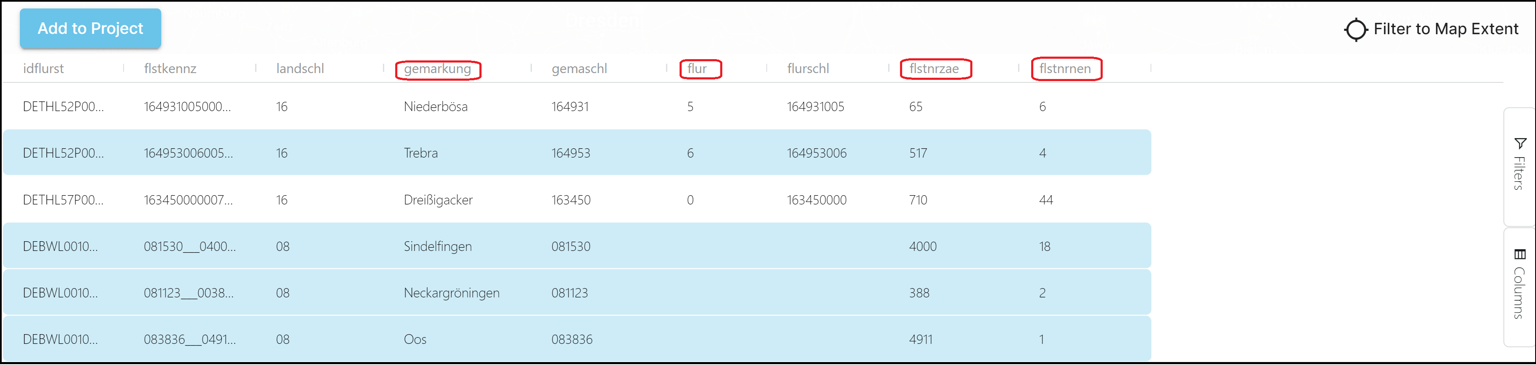Click flurschl value 164953006
This screenshot has width=1536, height=365.
pyautogui.click(x=817, y=153)
